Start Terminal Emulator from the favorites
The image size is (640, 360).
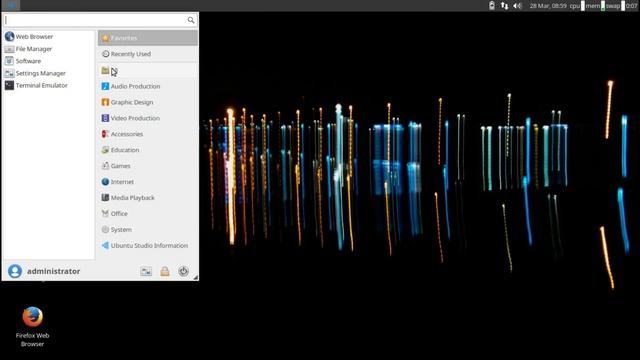(49, 86)
